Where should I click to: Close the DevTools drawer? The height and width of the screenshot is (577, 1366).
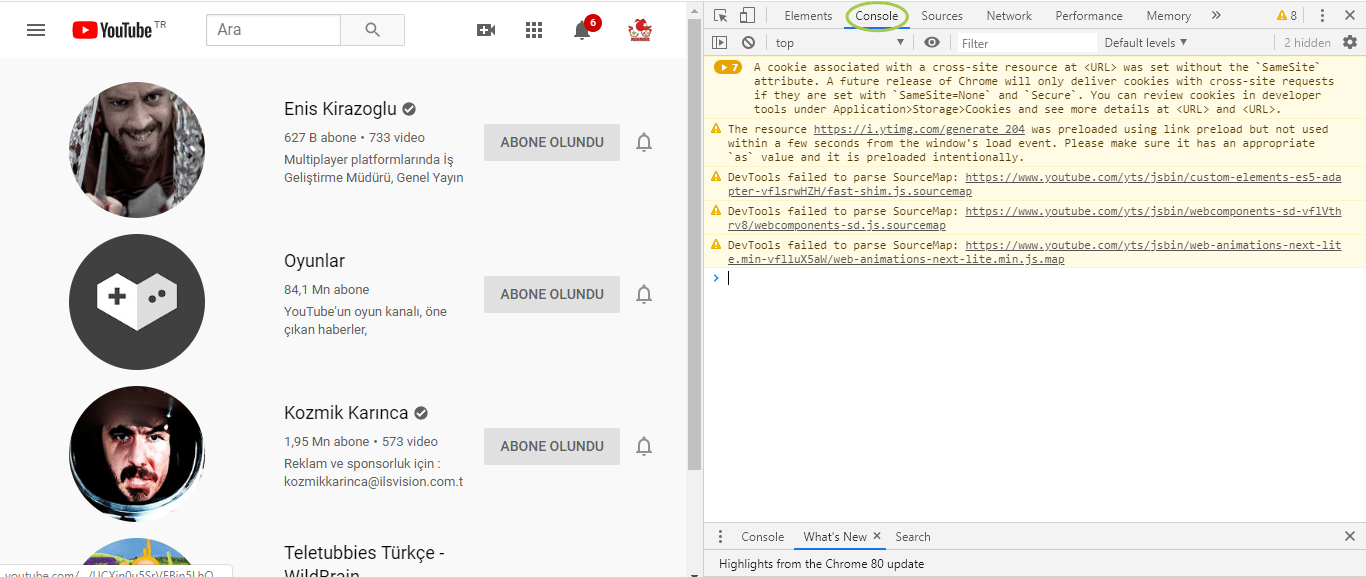click(1349, 536)
